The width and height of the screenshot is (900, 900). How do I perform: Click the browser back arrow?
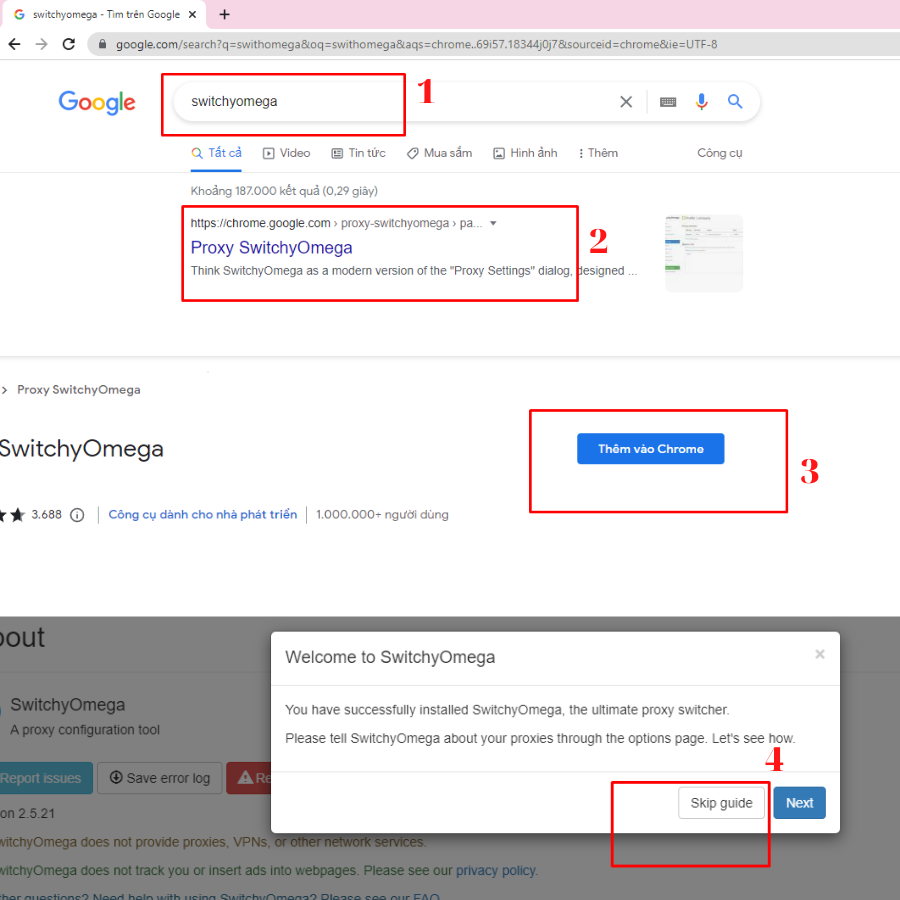(x=14, y=44)
